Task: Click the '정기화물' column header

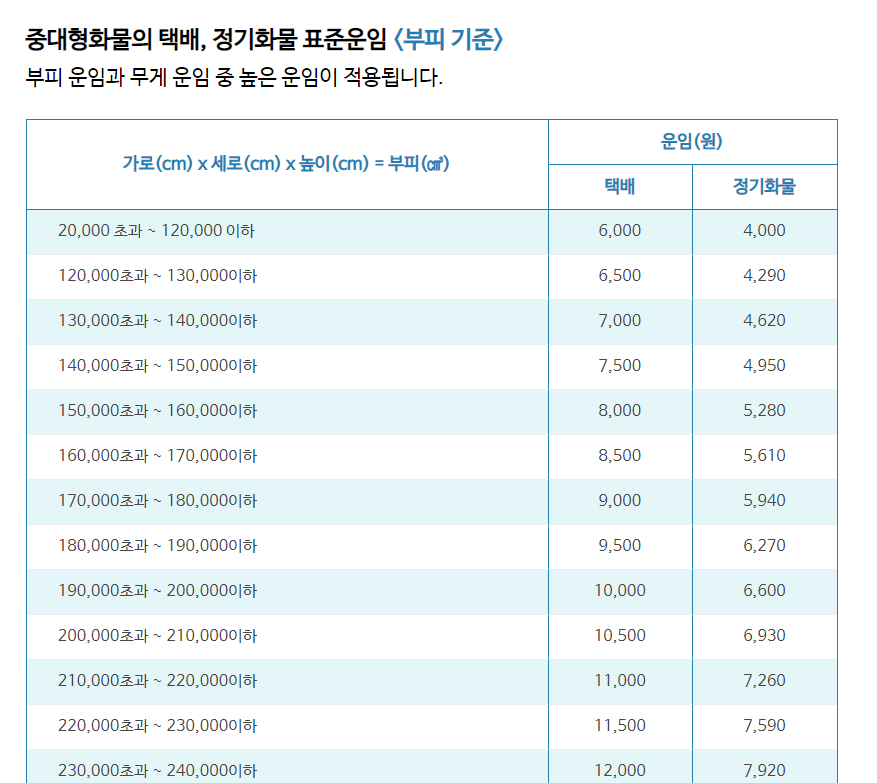Action: (764, 186)
